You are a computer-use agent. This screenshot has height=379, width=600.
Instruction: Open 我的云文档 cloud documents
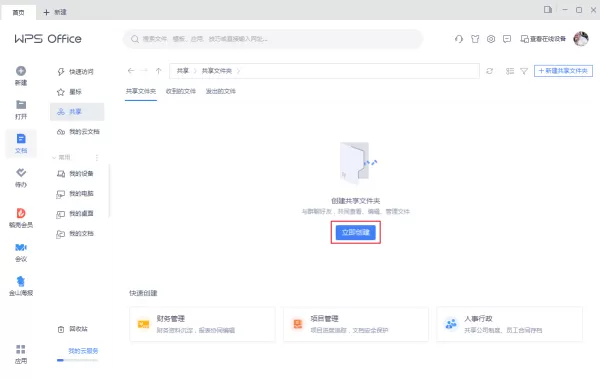click(x=77, y=131)
